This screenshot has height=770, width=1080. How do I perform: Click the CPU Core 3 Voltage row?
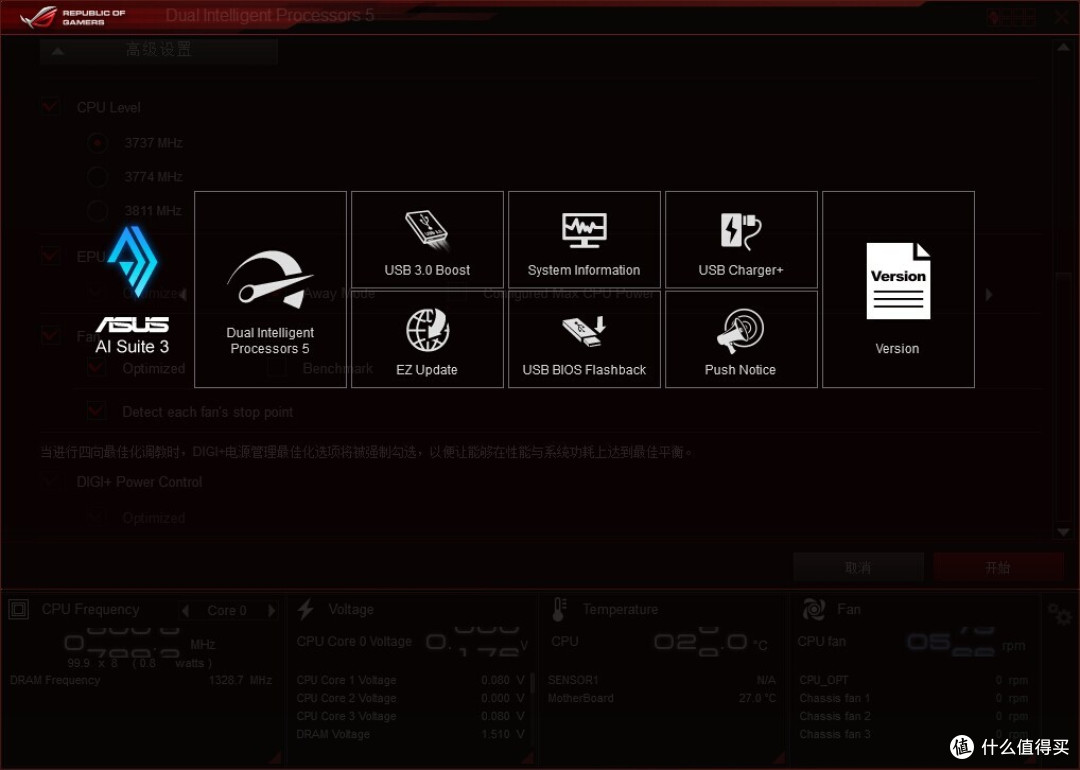(411, 716)
